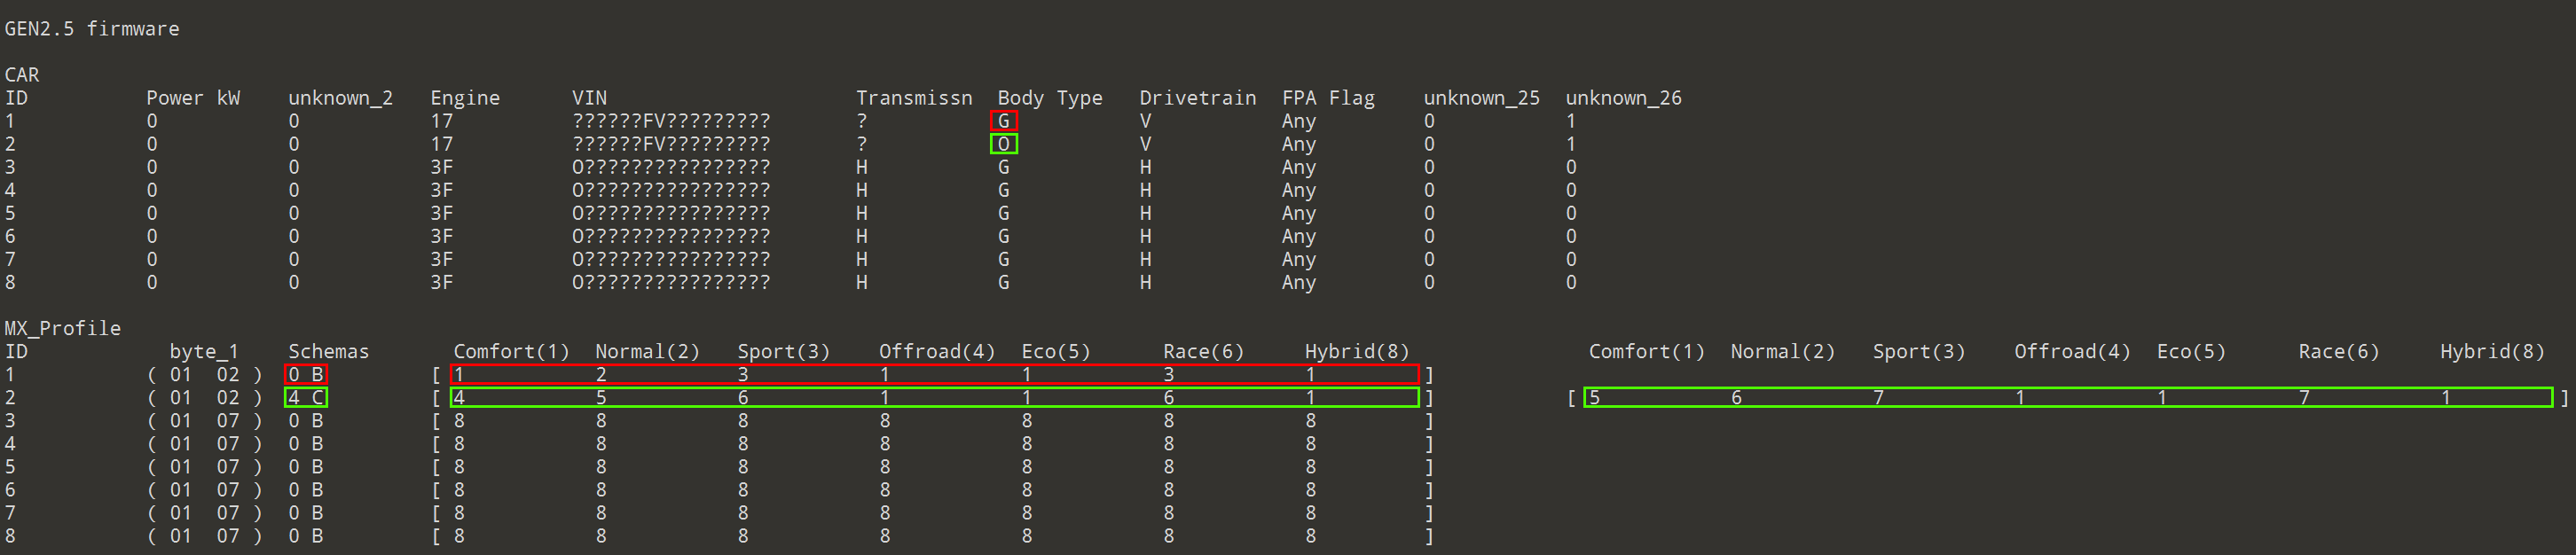Click the Power kW column header
The height and width of the screenshot is (555, 2576).
pos(193,98)
